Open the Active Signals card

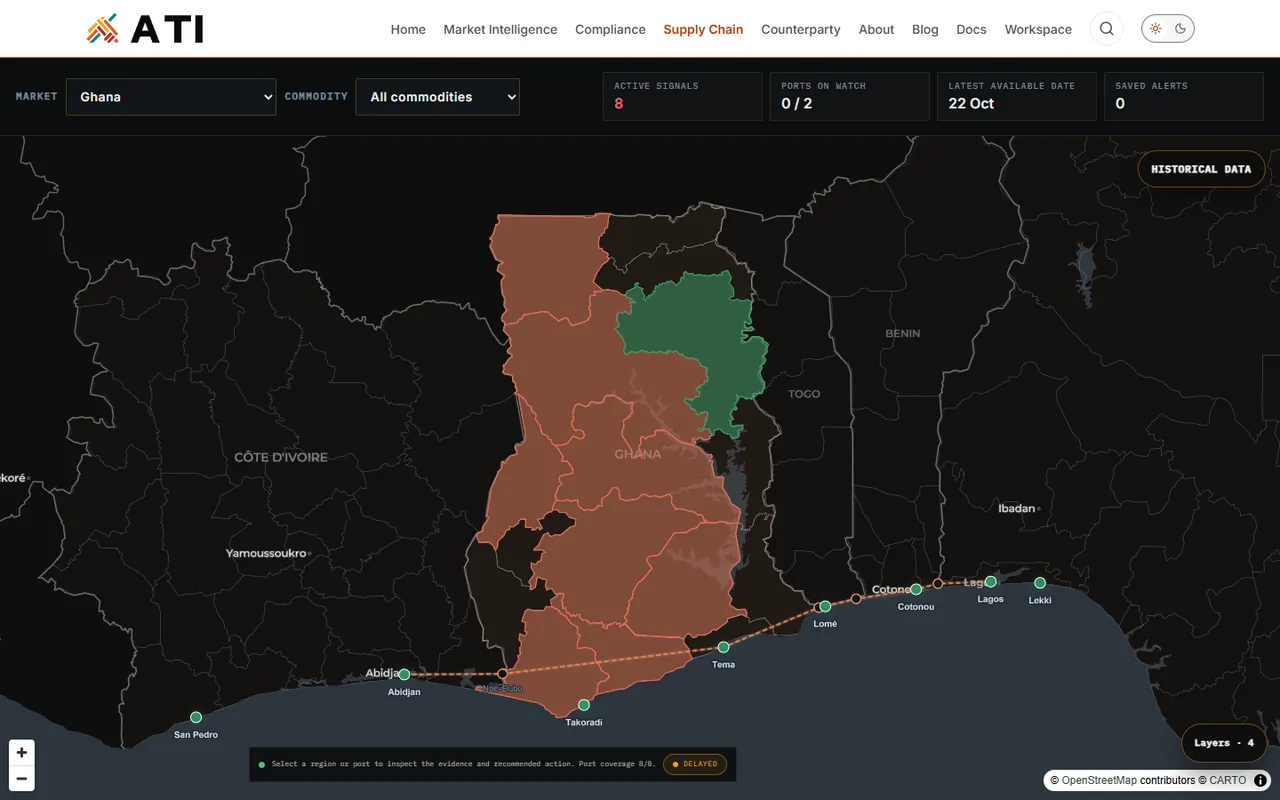[683, 97]
